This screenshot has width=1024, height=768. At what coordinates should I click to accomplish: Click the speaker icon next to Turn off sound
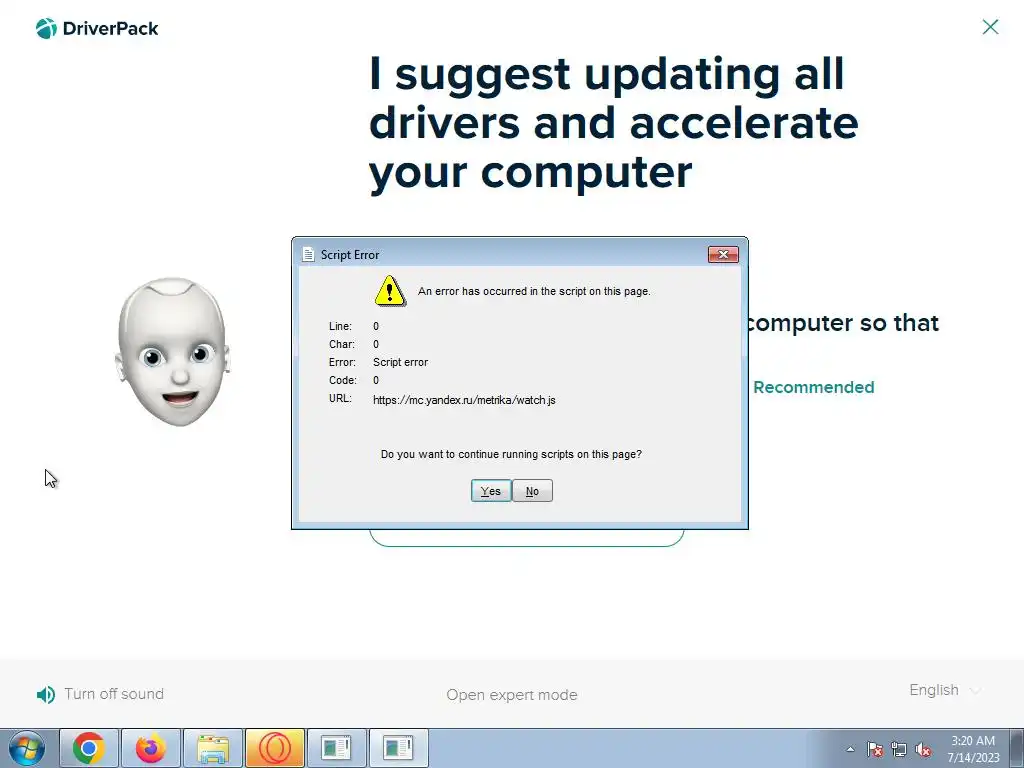pos(46,695)
